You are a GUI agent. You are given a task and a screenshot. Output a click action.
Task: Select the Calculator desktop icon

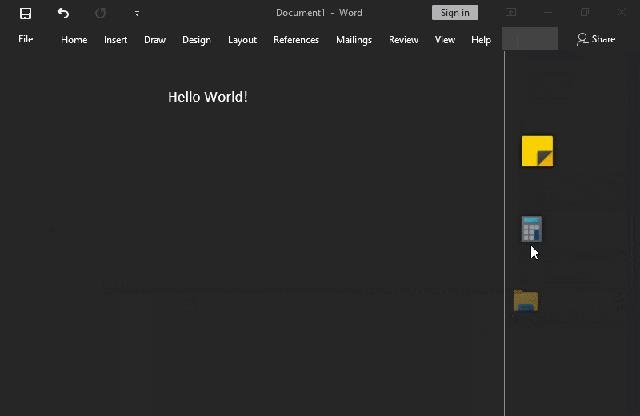tap(532, 229)
